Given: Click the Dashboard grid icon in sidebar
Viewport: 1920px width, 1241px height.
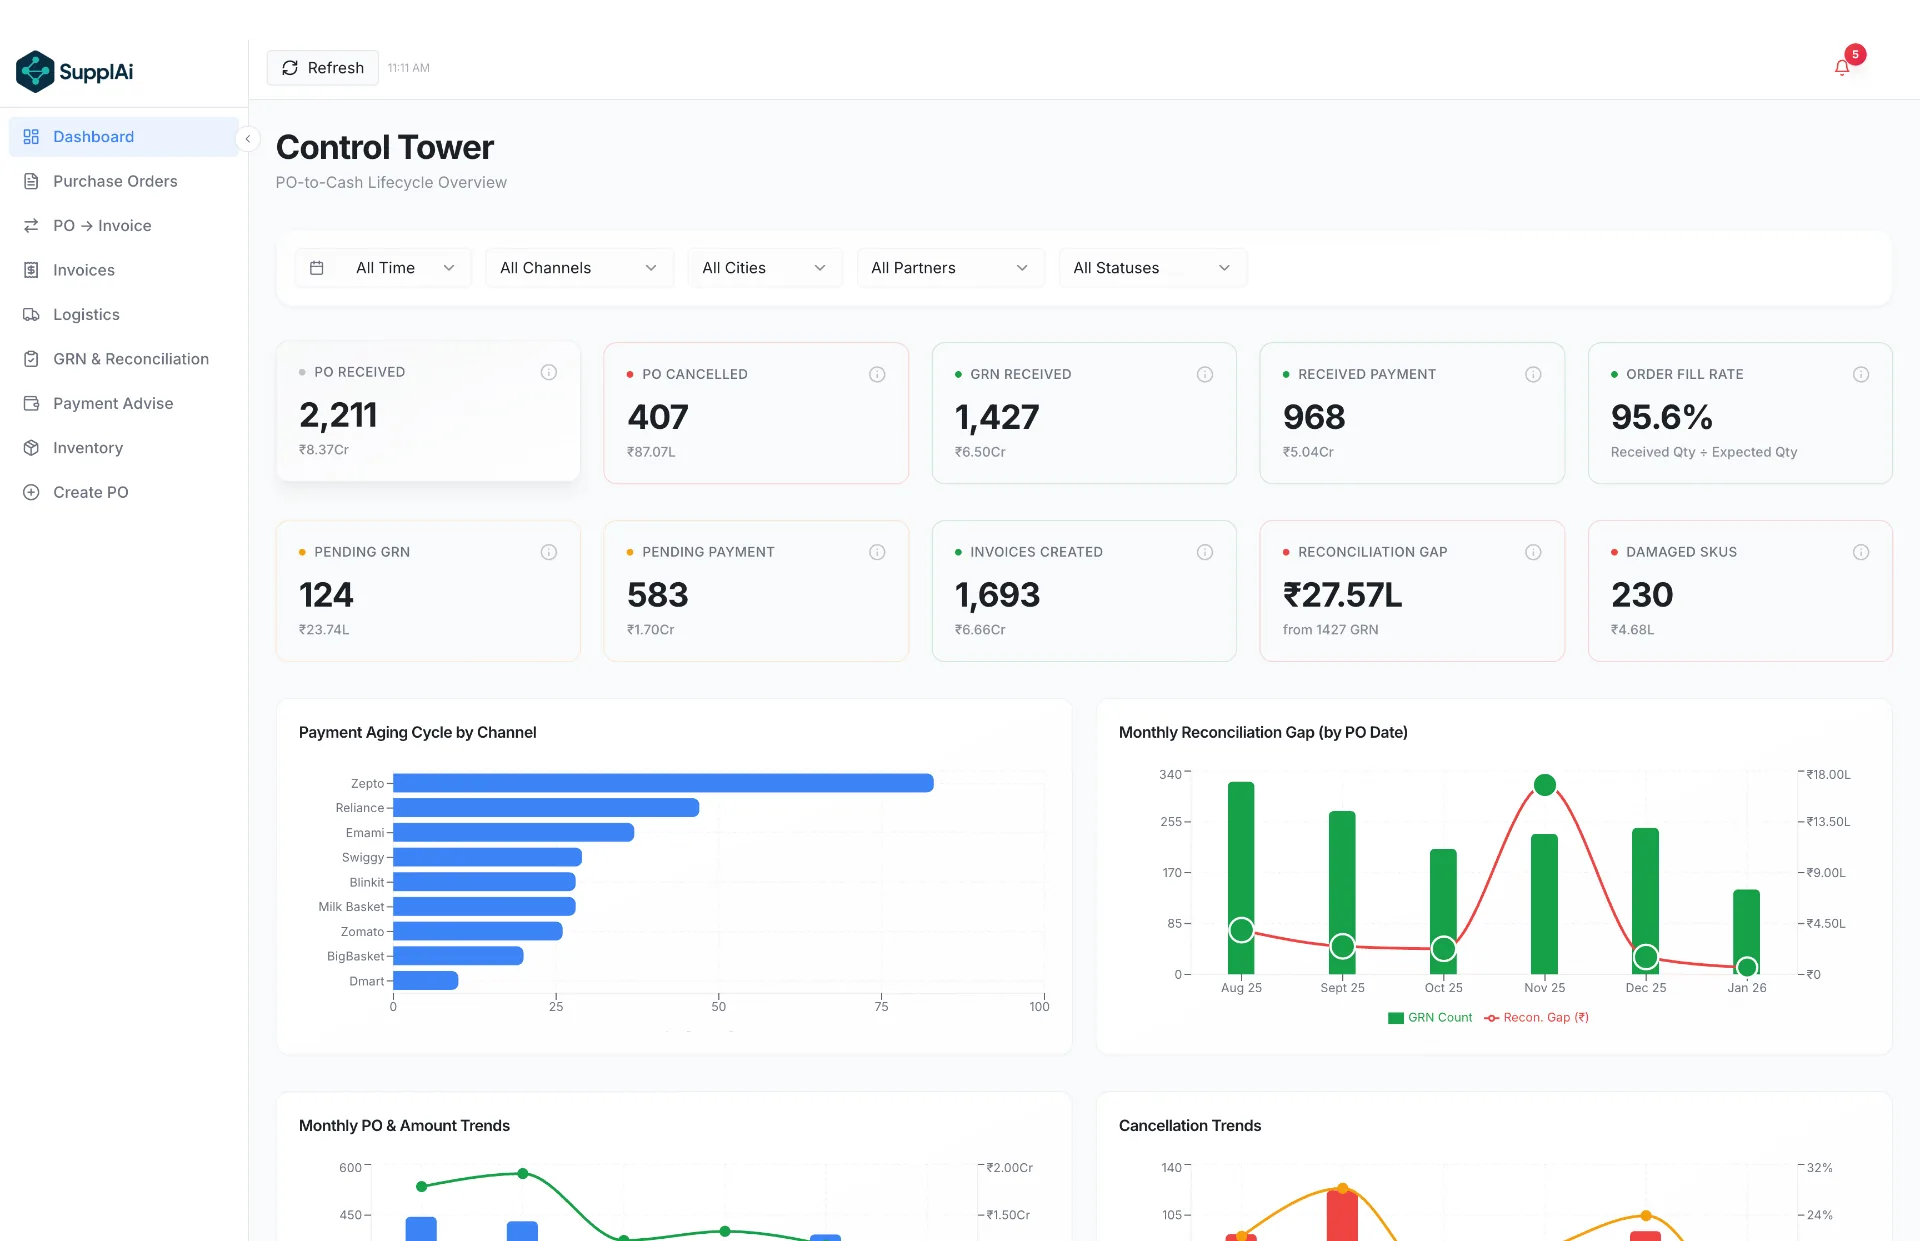Looking at the screenshot, I should click(x=31, y=137).
